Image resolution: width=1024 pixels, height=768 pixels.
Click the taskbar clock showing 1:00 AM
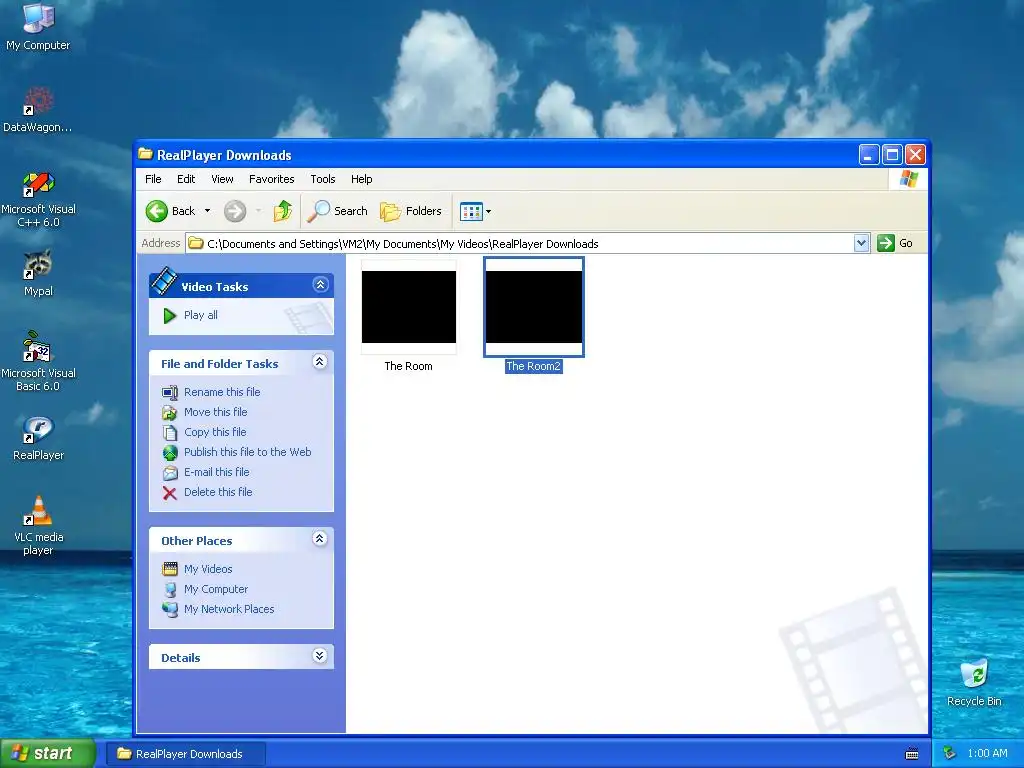click(987, 754)
